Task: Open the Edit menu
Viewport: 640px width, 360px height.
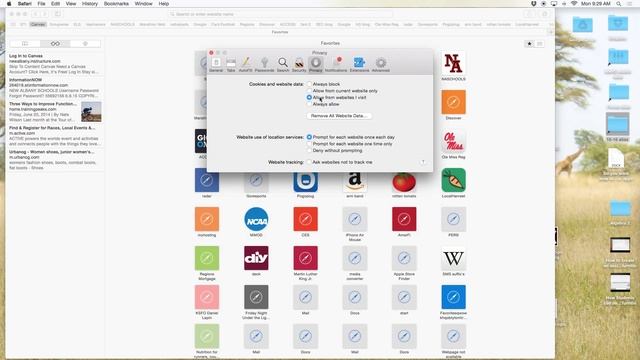Action: 56,4
